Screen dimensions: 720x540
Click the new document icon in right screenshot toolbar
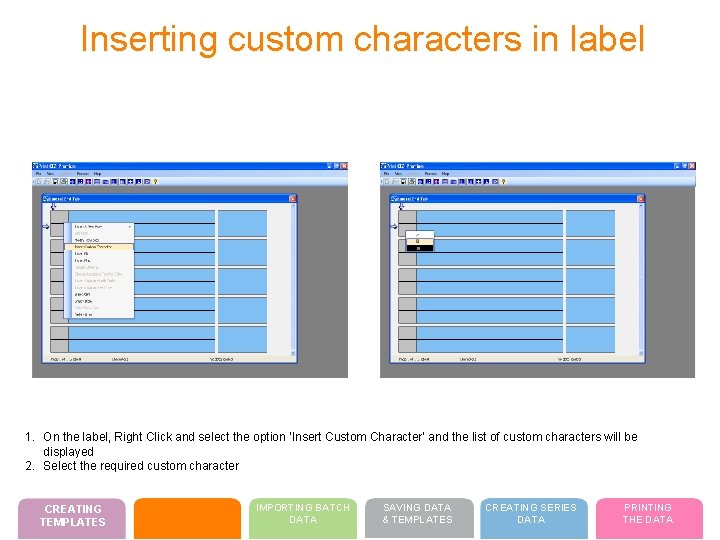(x=387, y=182)
